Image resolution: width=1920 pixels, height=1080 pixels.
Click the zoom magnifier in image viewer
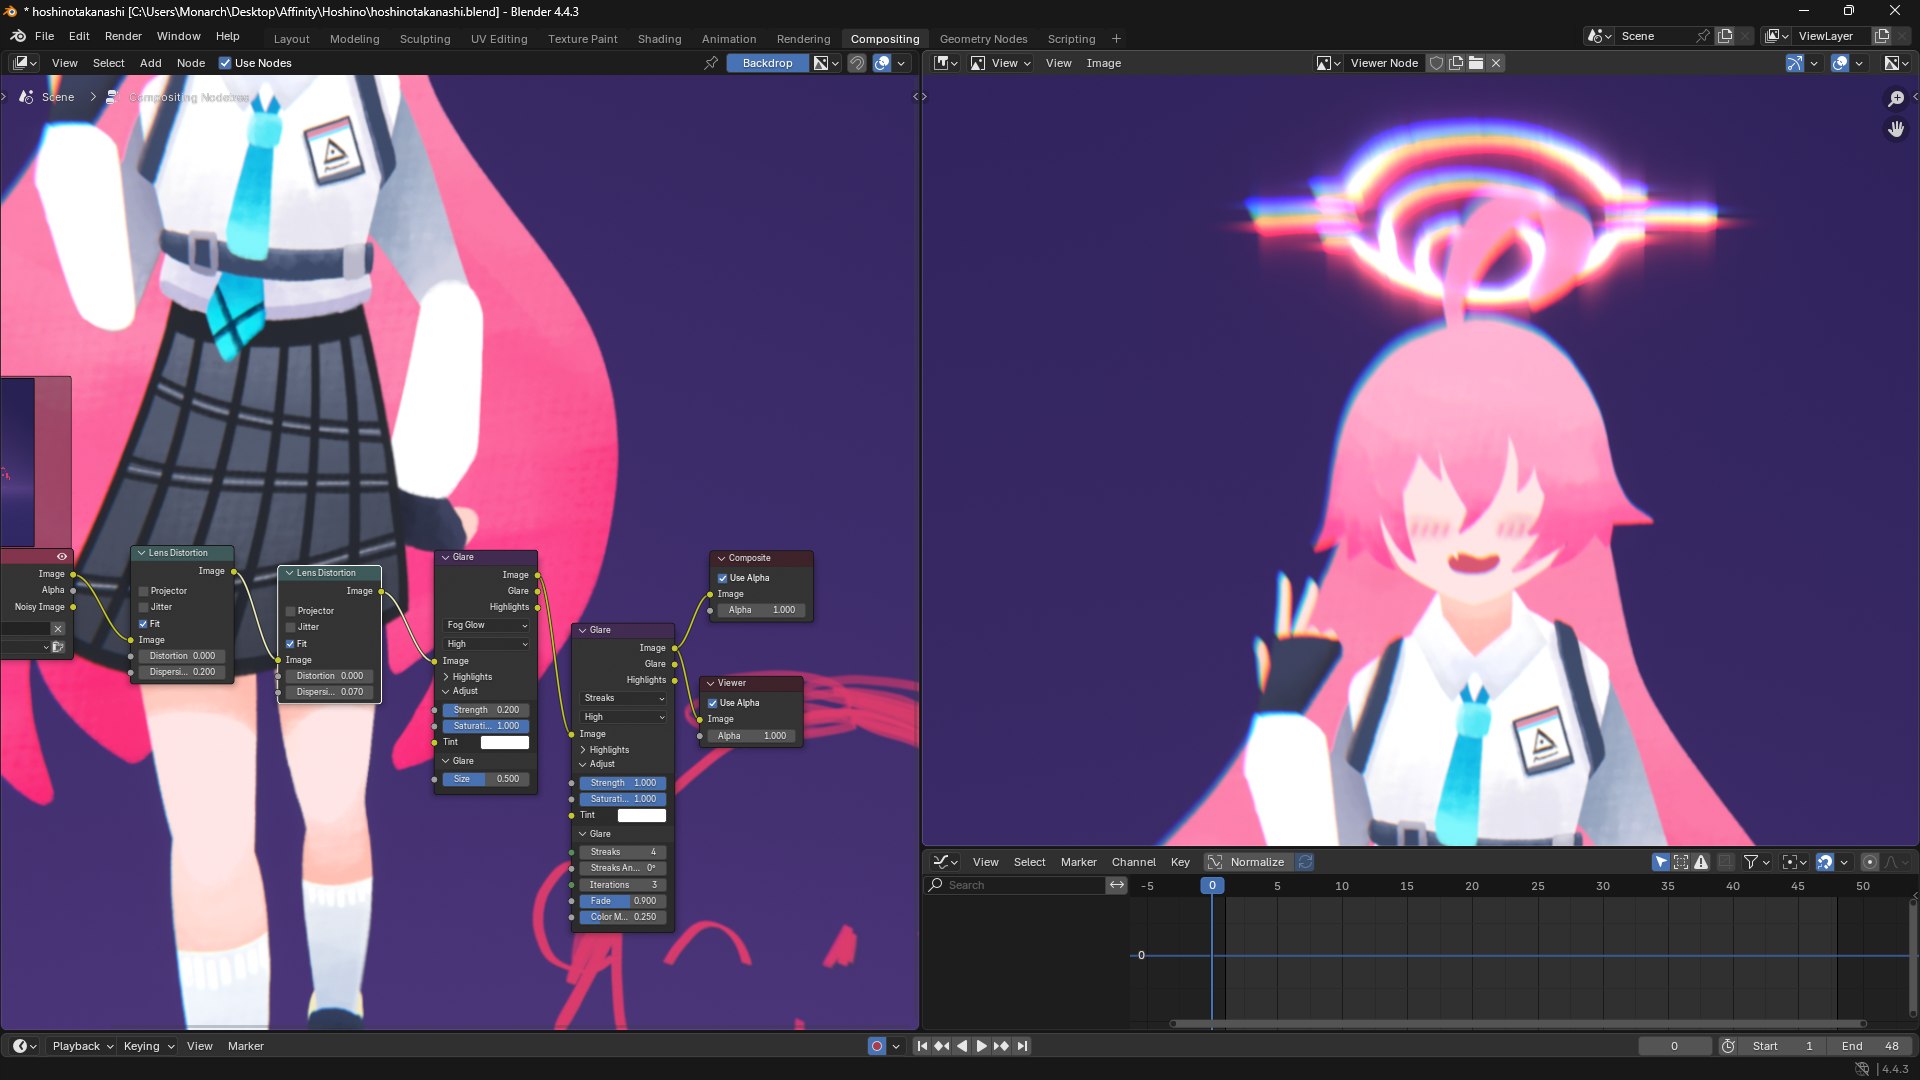(x=1896, y=98)
